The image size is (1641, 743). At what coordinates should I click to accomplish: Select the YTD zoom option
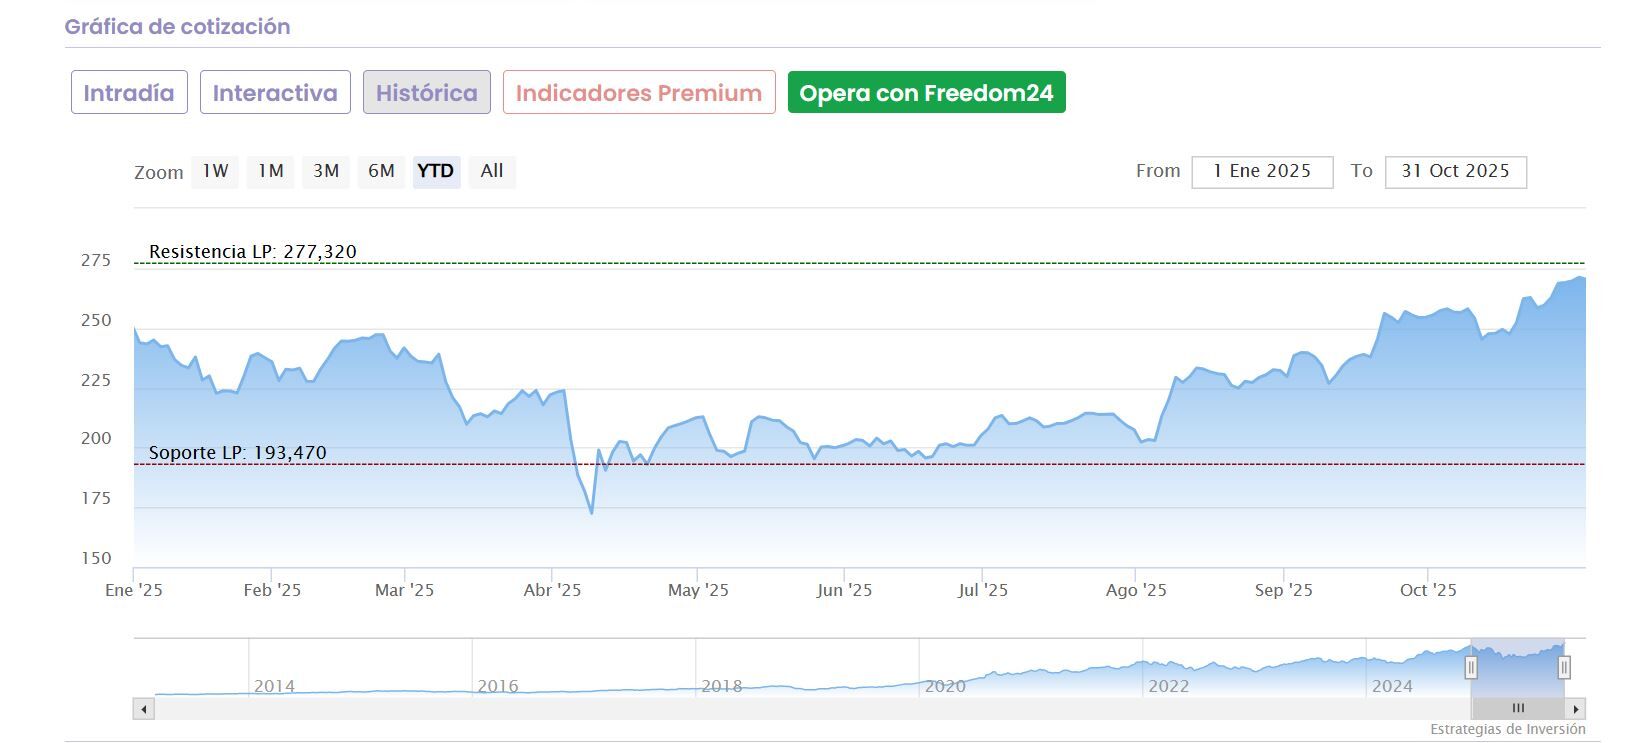(436, 171)
